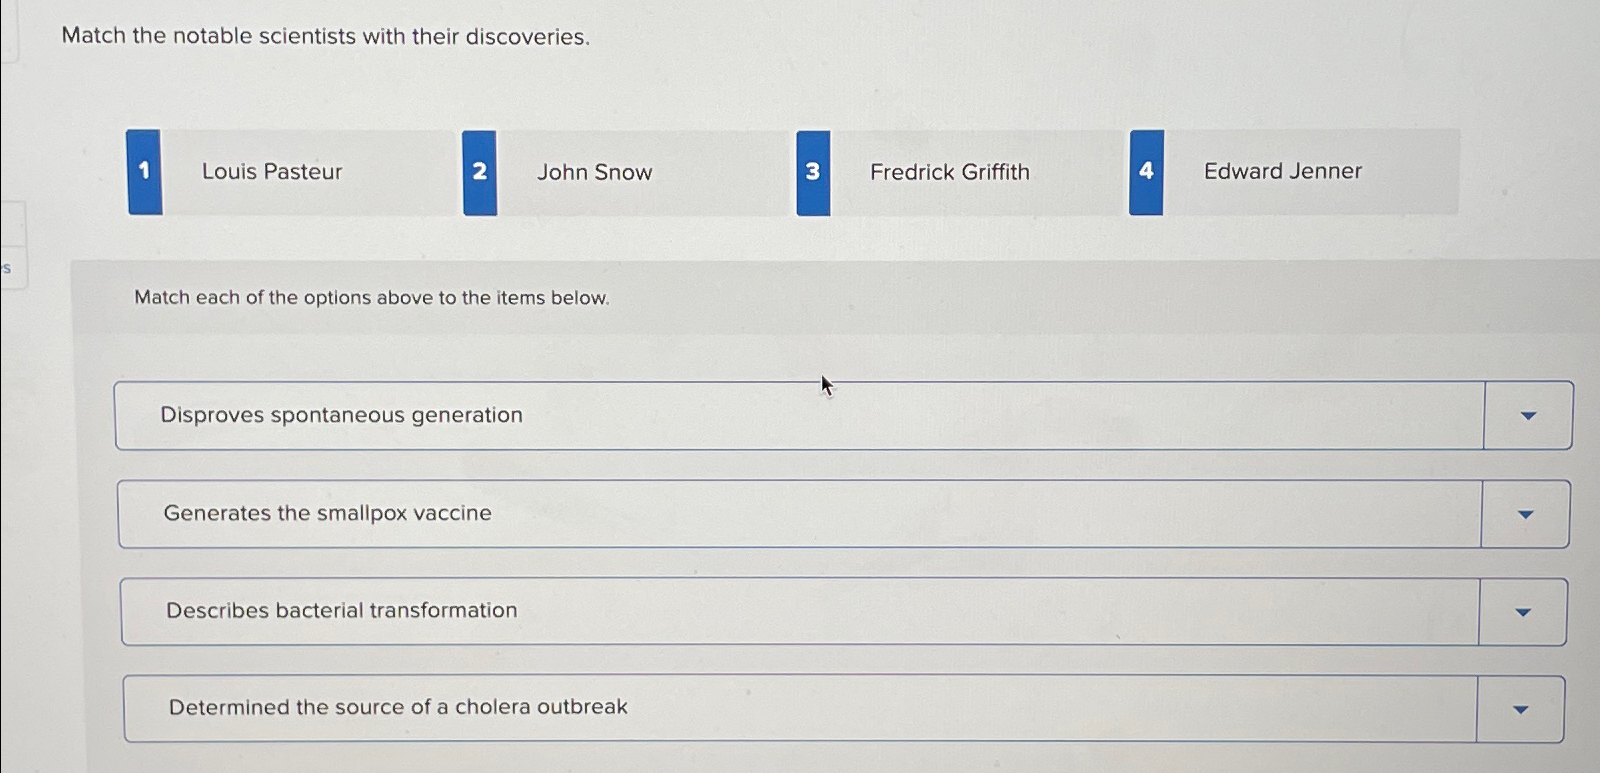Screen dimensions: 1600x773
Task: Select the Fredrick Griffith option
Action: pos(949,172)
